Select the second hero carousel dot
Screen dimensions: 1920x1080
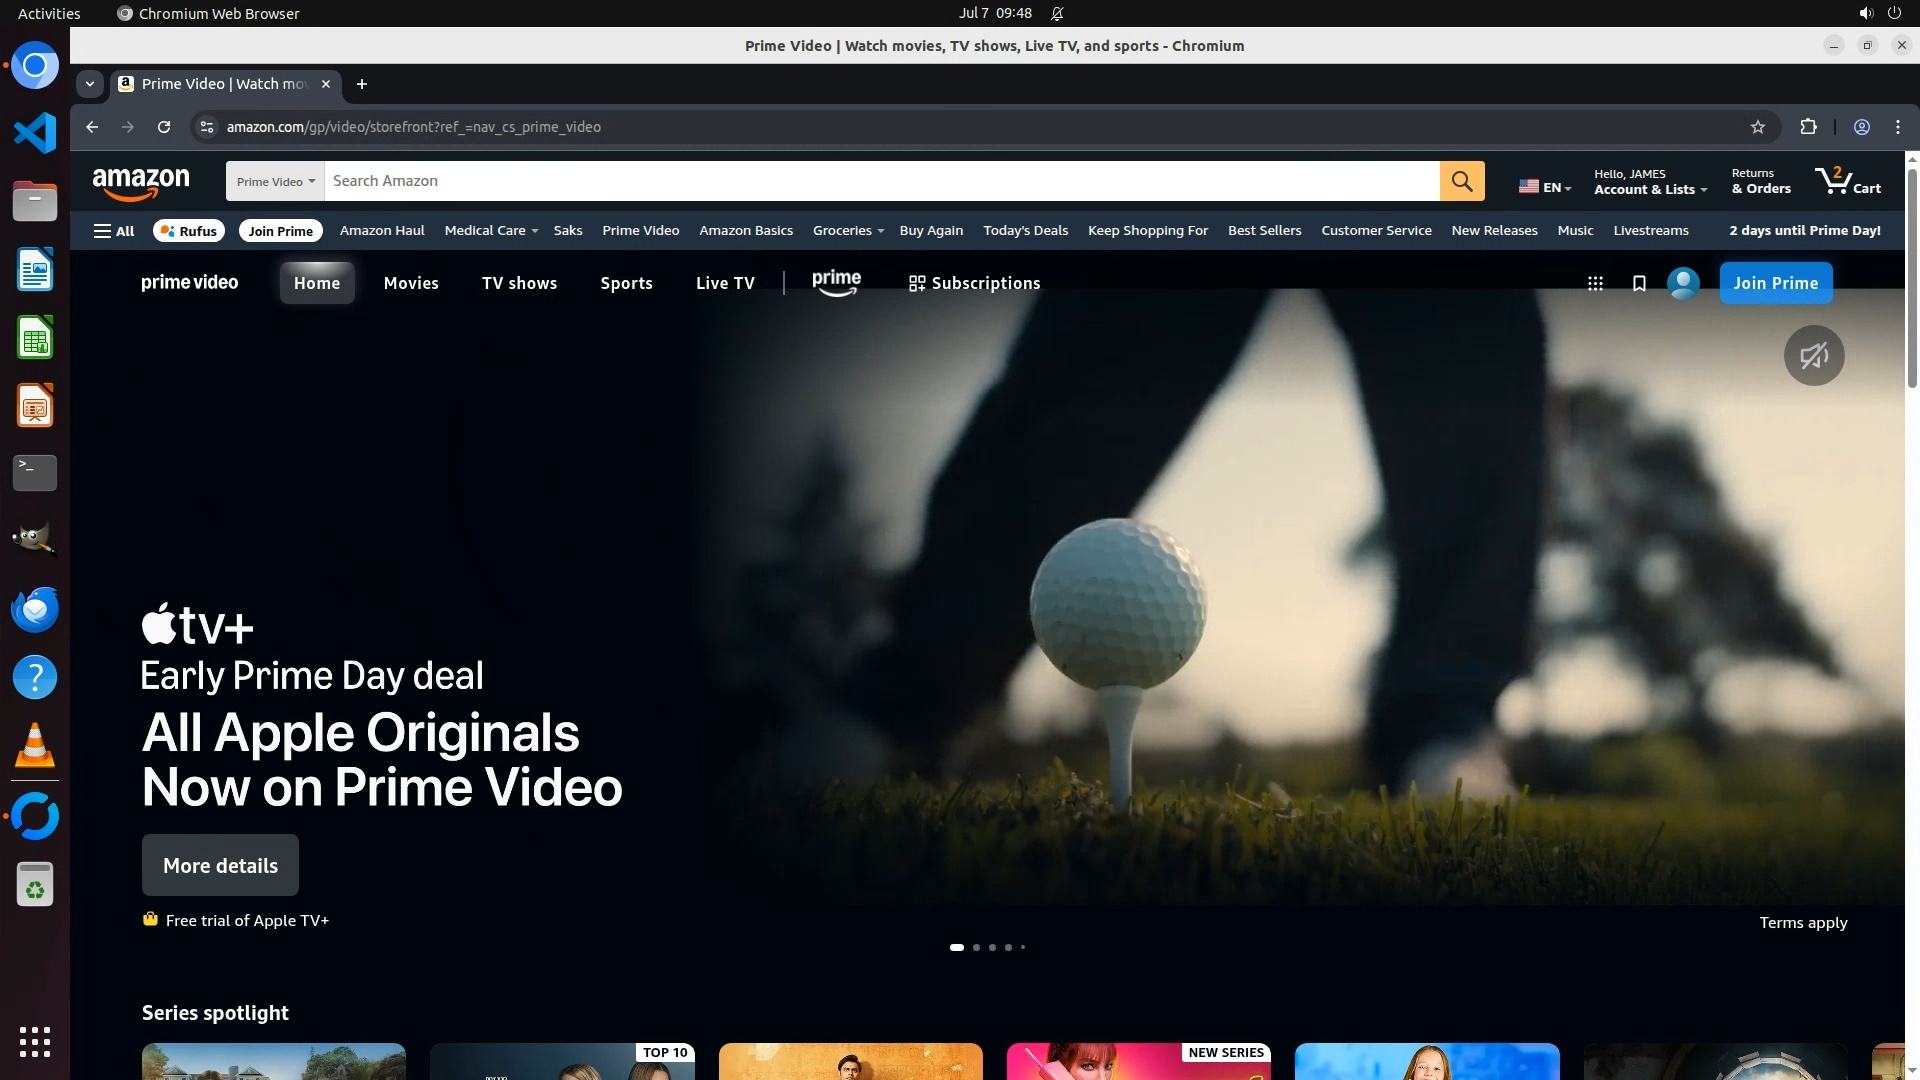pyautogui.click(x=976, y=947)
